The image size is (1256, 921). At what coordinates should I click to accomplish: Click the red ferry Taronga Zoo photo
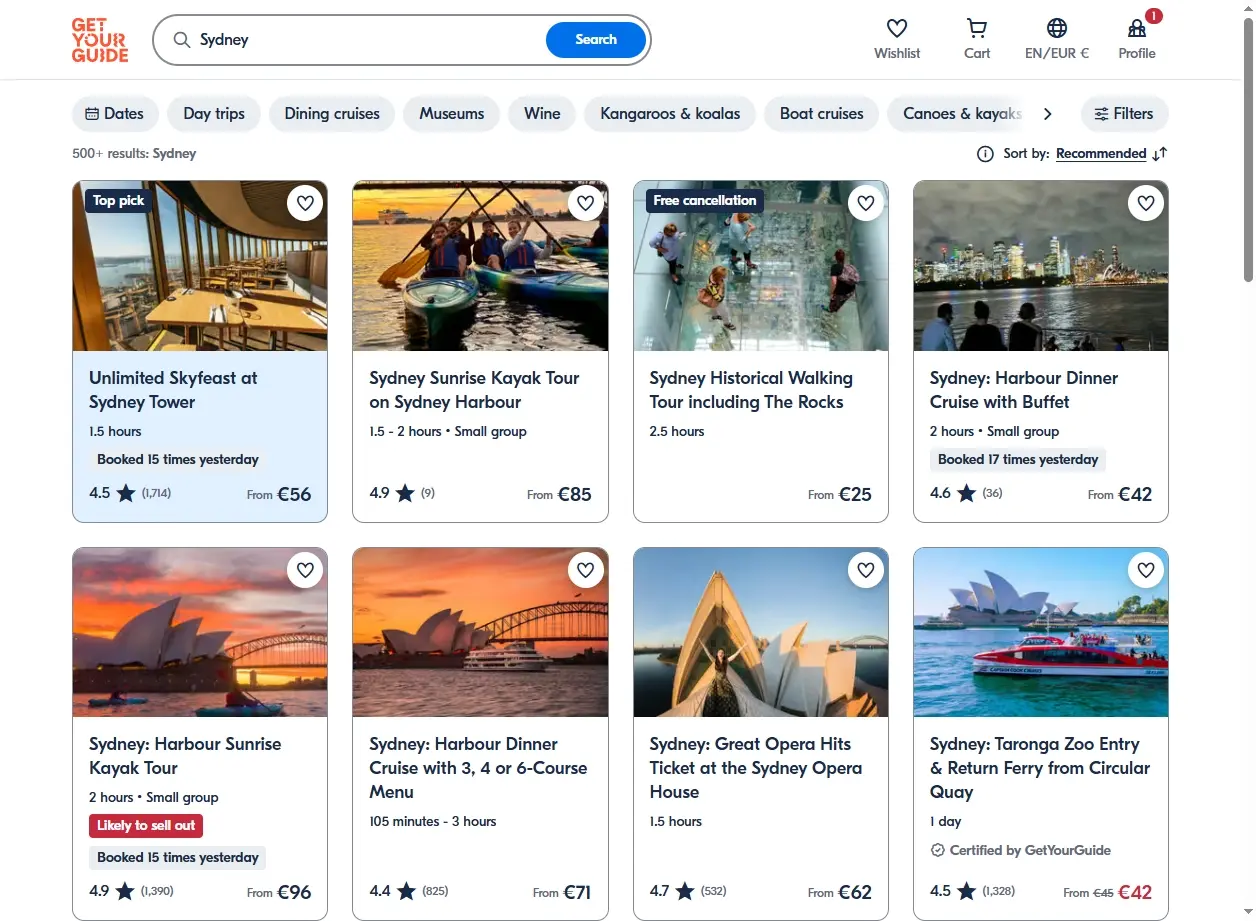pyautogui.click(x=1041, y=632)
